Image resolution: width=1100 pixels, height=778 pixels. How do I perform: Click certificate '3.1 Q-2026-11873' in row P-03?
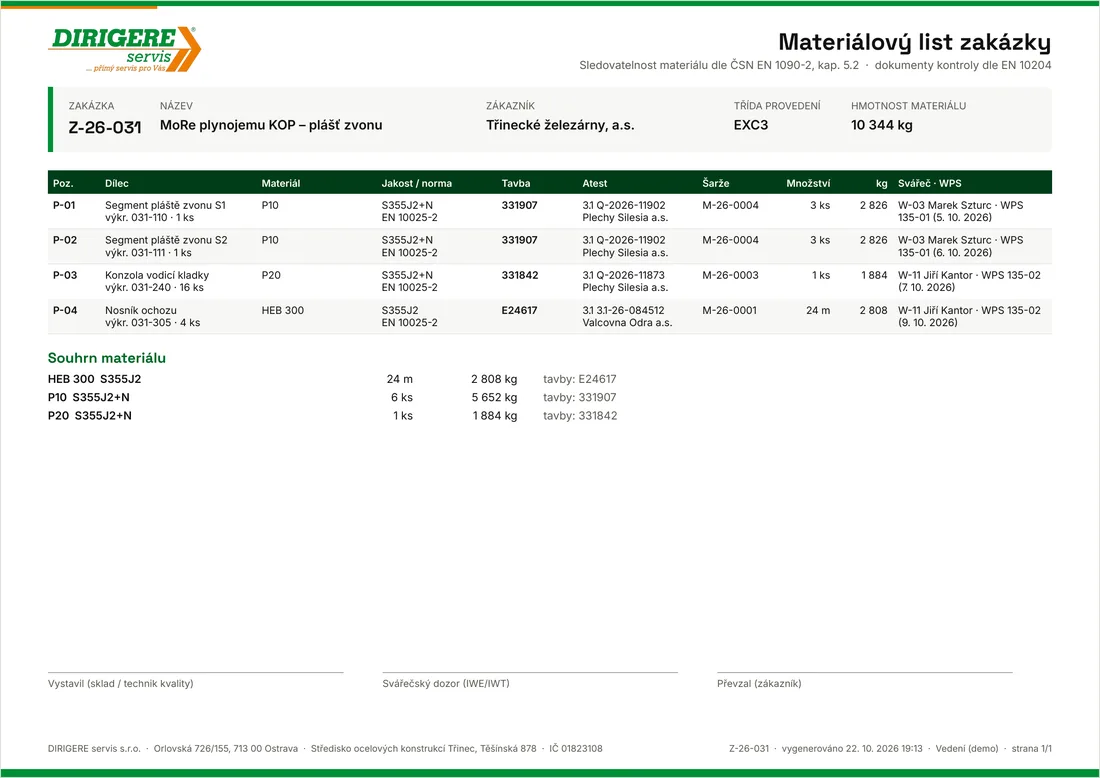tap(624, 275)
